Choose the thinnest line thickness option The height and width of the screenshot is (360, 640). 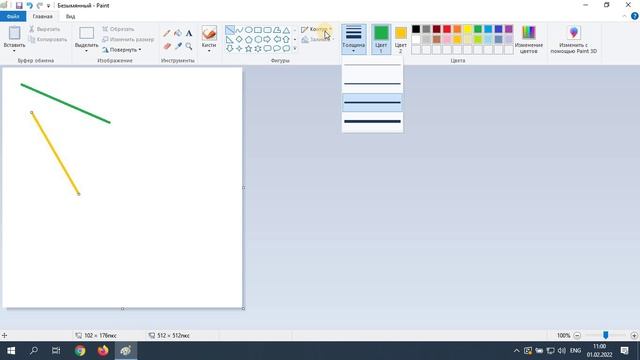tap(372, 65)
